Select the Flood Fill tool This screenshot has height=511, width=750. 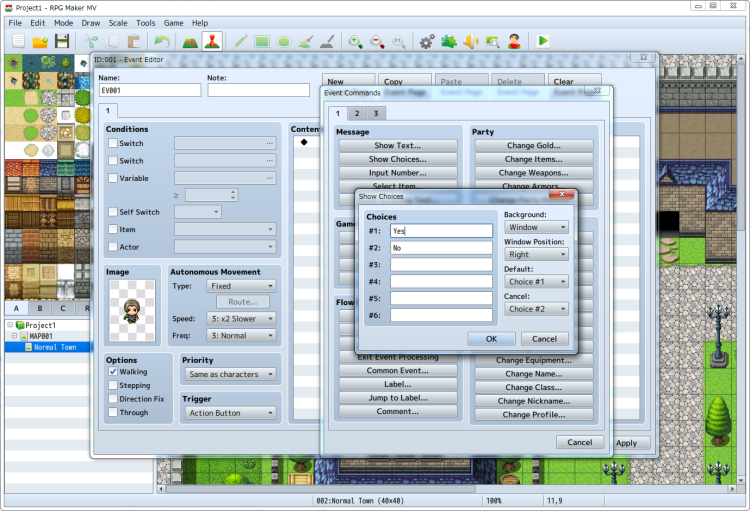[x=306, y=41]
